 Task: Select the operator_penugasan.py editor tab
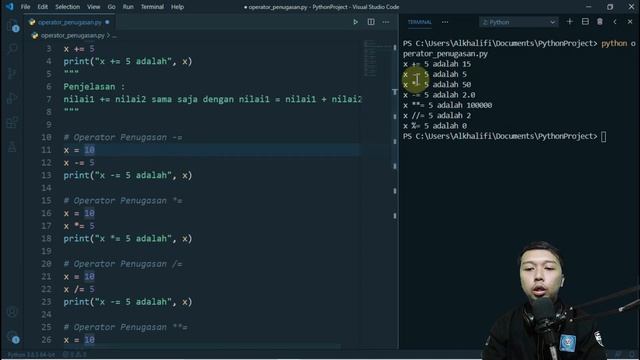click(69, 22)
